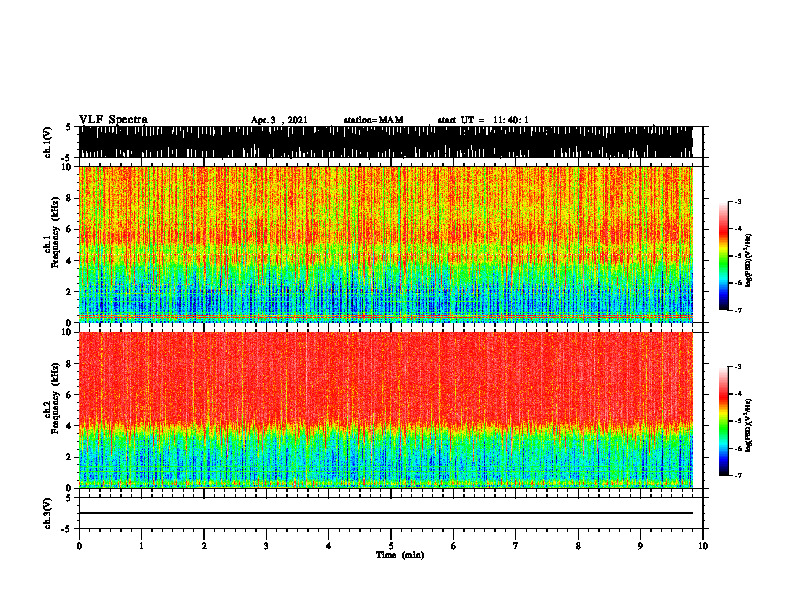The width and height of the screenshot is (792, 612).
Task: Click the "station=MAM" header label
Action: tap(373, 120)
